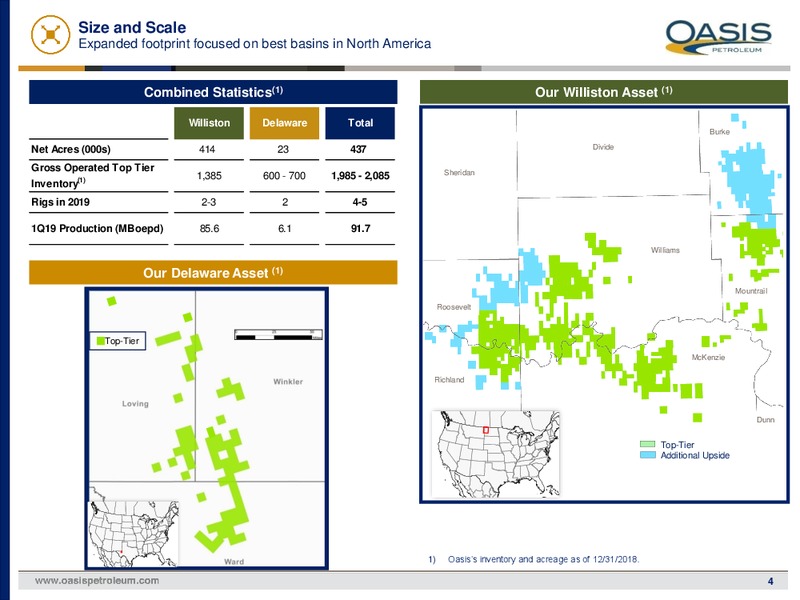Click the Delaware production value 6.1
This screenshot has height=600, width=800.
click(285, 229)
